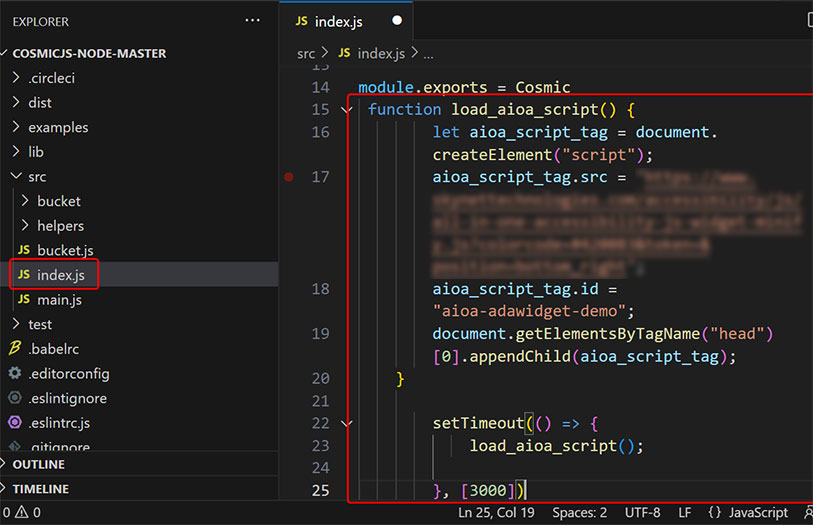Viewport: 813px width, 525px height.
Task: Toggle the breakpoint on line 17
Action: pyautogui.click(x=289, y=177)
